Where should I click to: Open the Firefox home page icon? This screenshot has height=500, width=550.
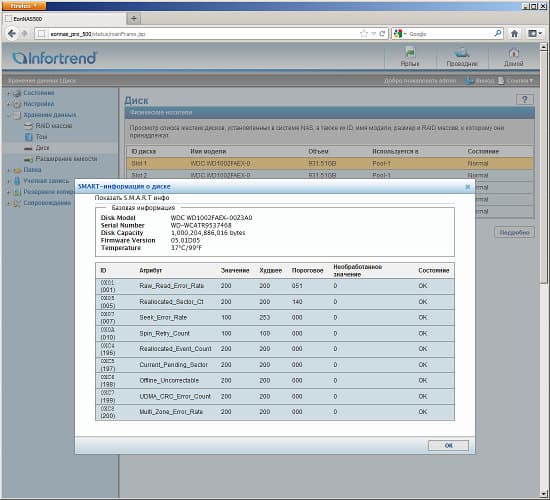click(514, 34)
